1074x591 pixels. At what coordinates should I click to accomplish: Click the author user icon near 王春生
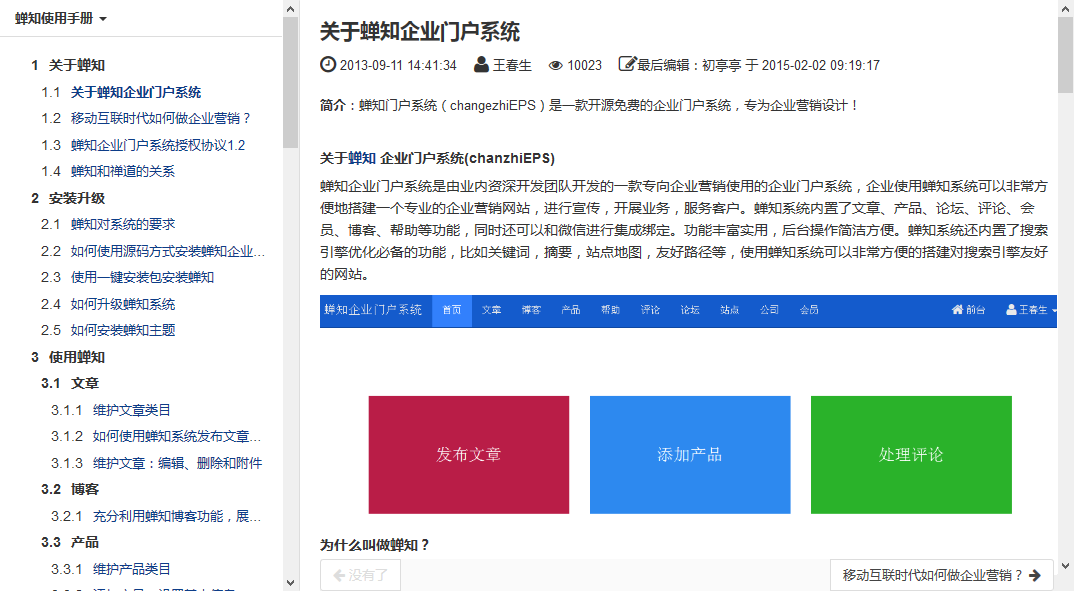(x=482, y=64)
